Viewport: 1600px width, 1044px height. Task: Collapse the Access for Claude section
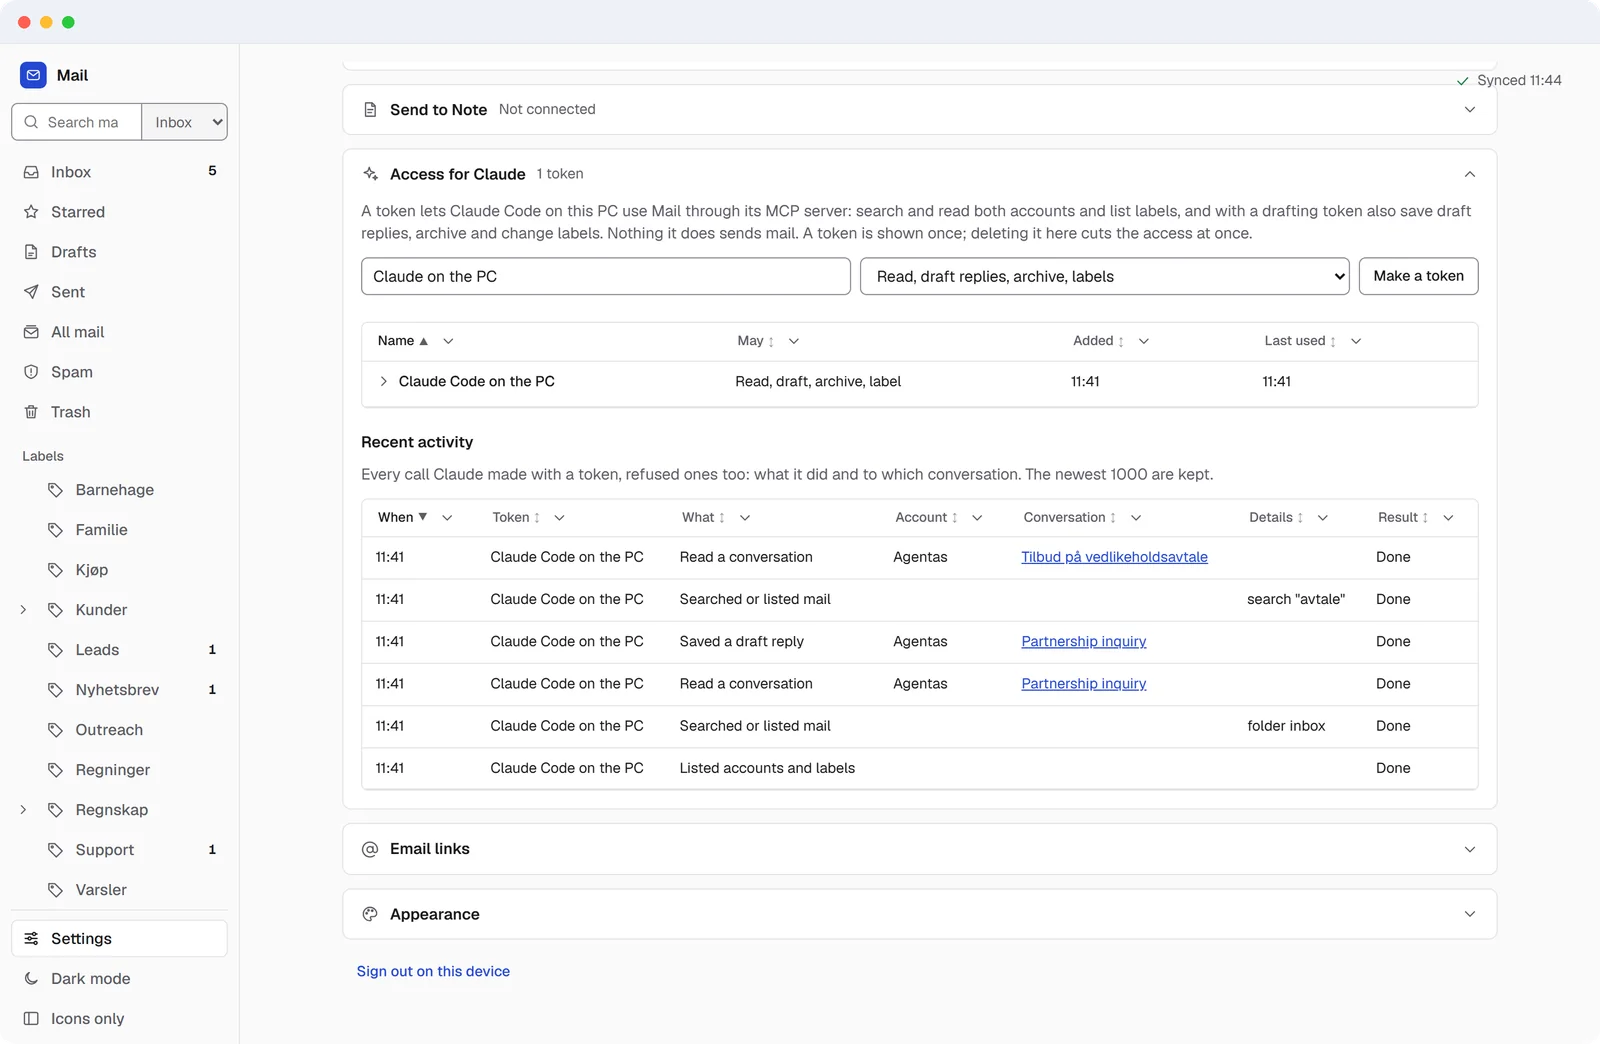(x=920, y=174)
